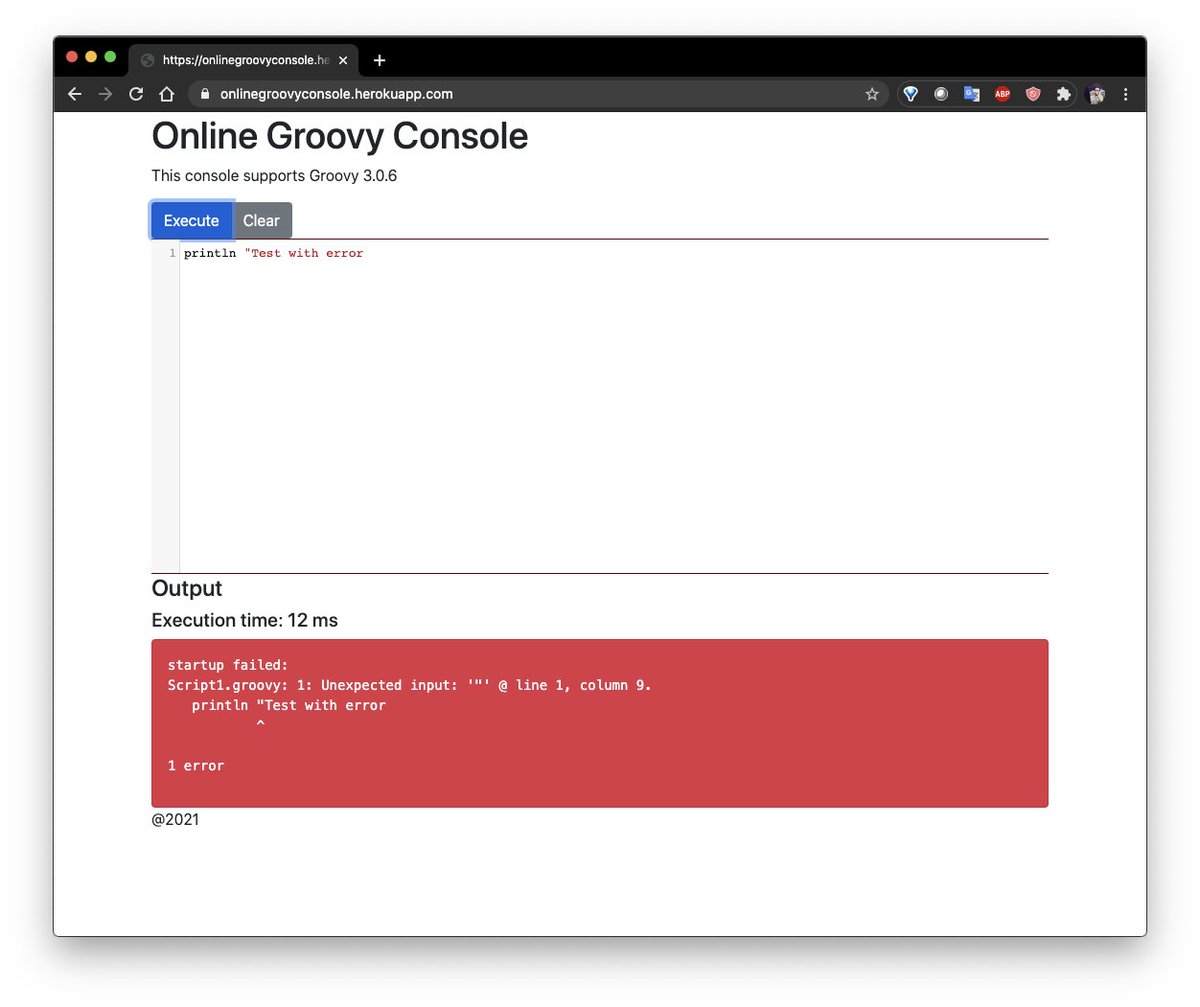Screen dimensions: 1200x1007
Task: Reload the page with refresh icon
Action: click(136, 94)
